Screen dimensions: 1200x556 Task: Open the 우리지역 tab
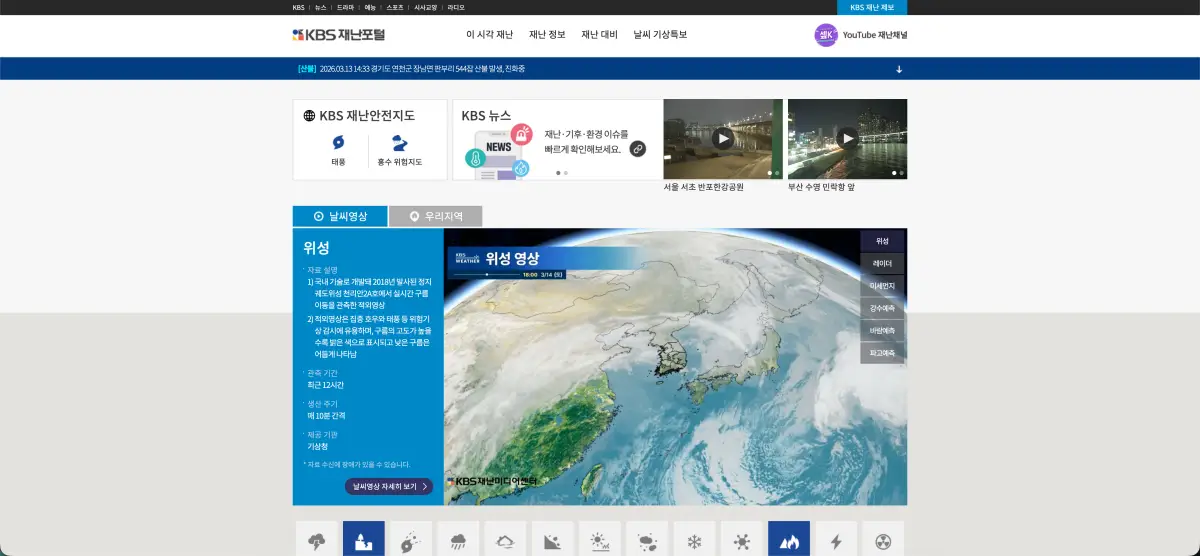tap(435, 216)
